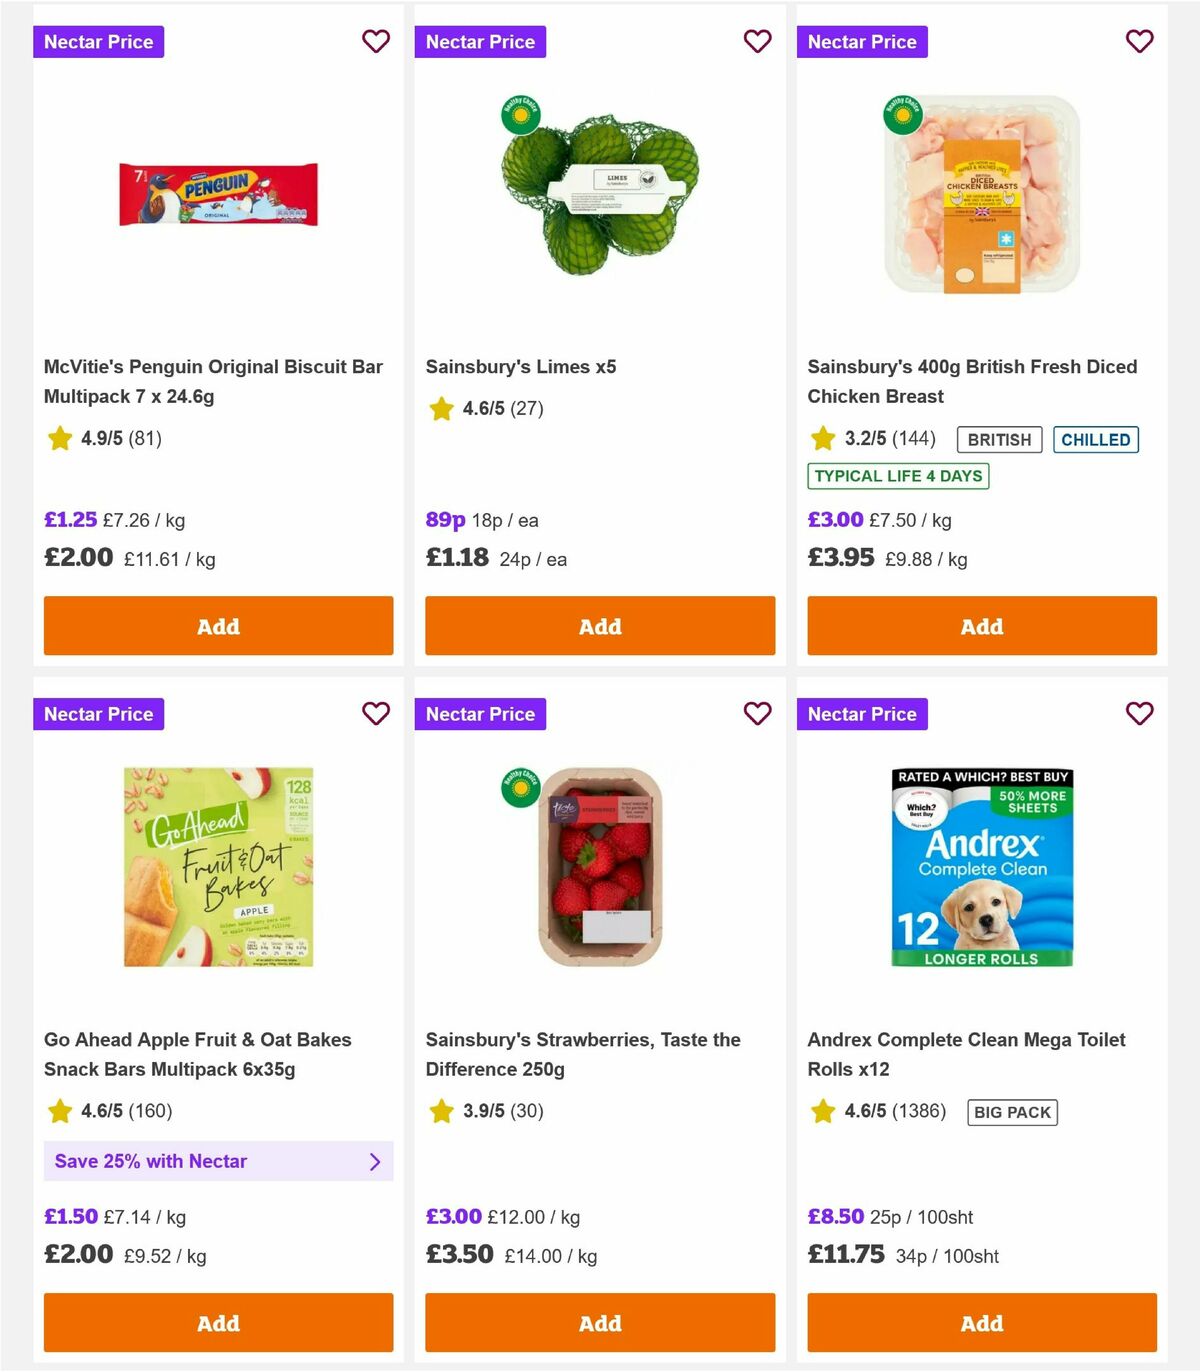Screen dimensions: 1200x1372
Task: Favourite the Andrex Complete Clean toilet rolls
Action: (1139, 714)
